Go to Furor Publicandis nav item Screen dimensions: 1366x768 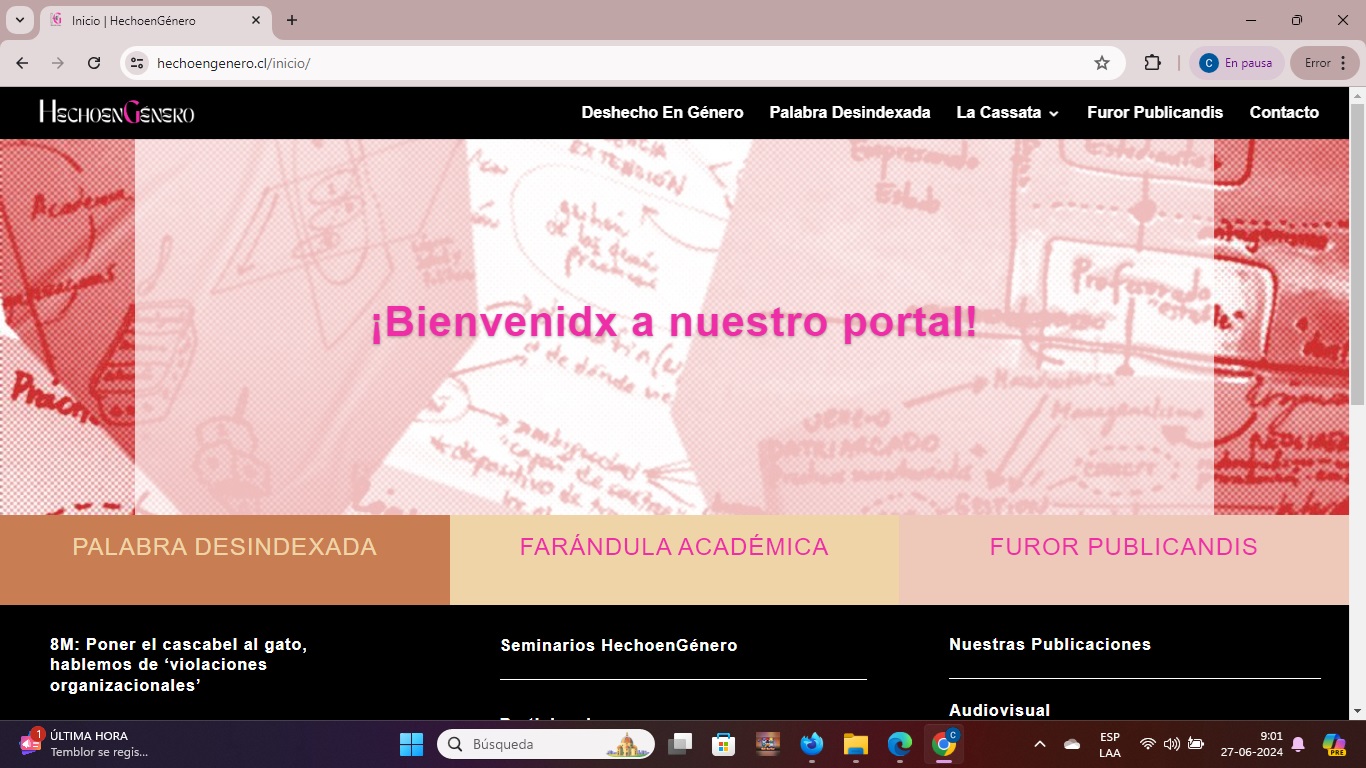[1155, 112]
